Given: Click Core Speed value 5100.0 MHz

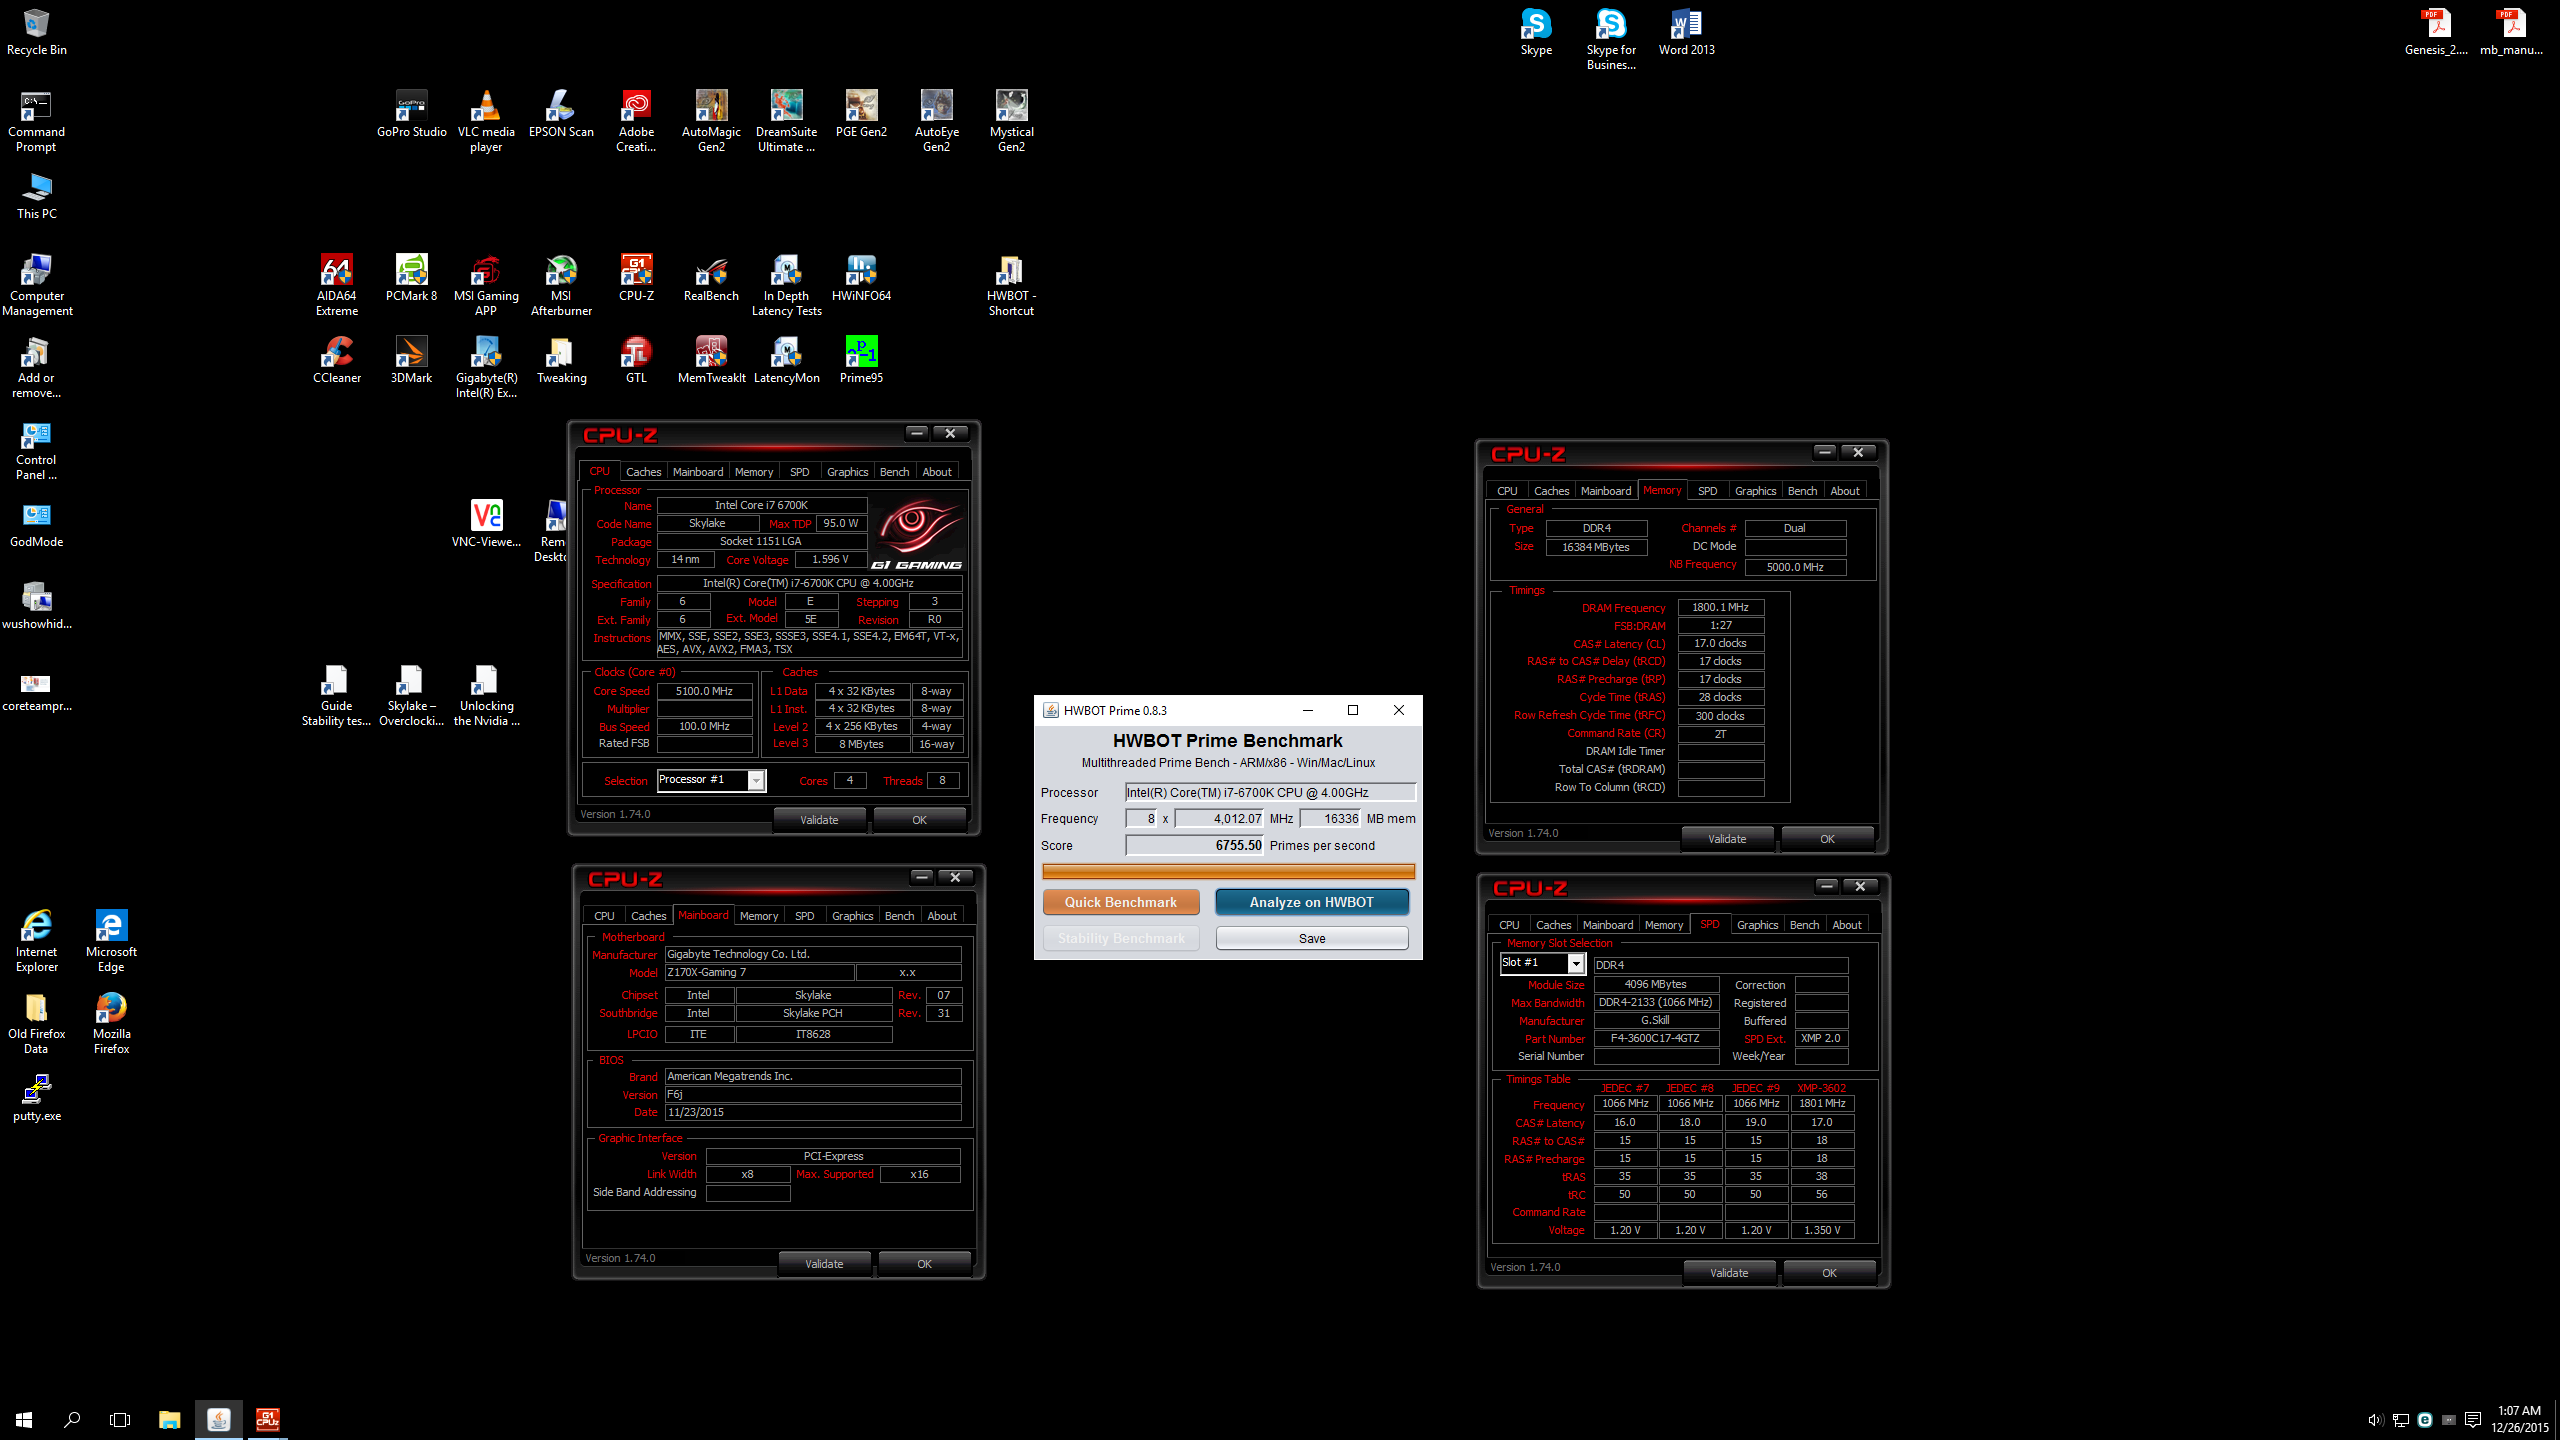Looking at the screenshot, I should click(x=704, y=691).
